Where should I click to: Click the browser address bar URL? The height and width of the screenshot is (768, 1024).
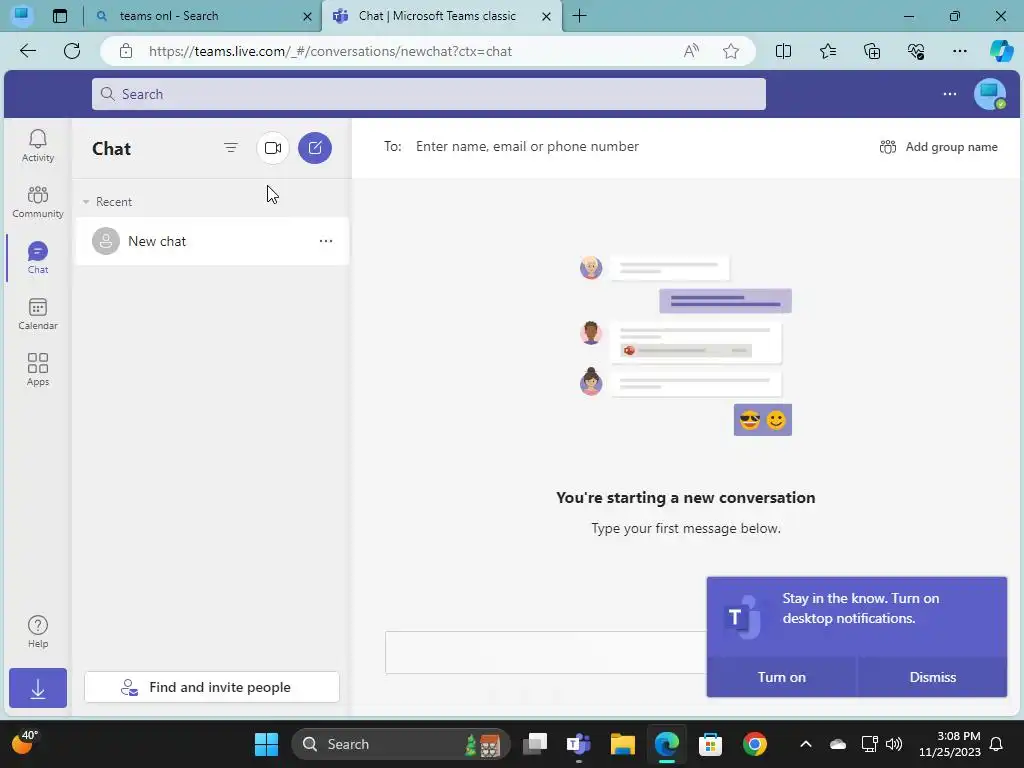330,51
